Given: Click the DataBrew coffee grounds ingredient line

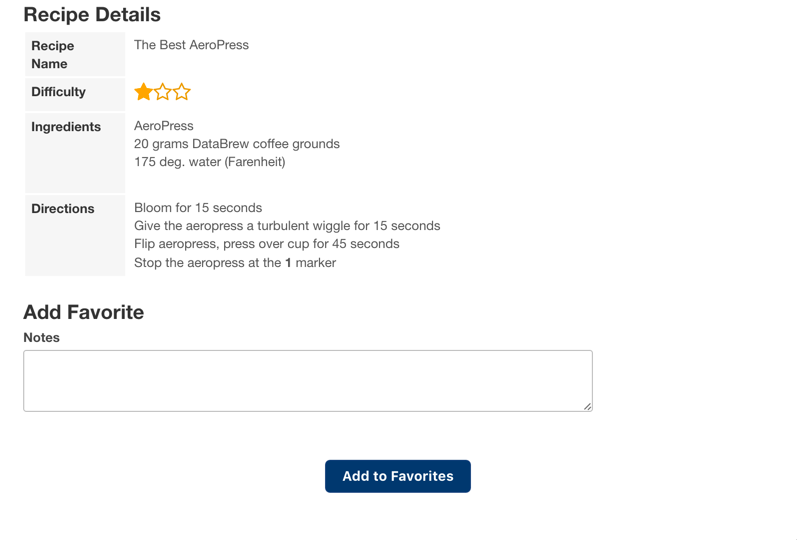Looking at the screenshot, I should [x=237, y=144].
